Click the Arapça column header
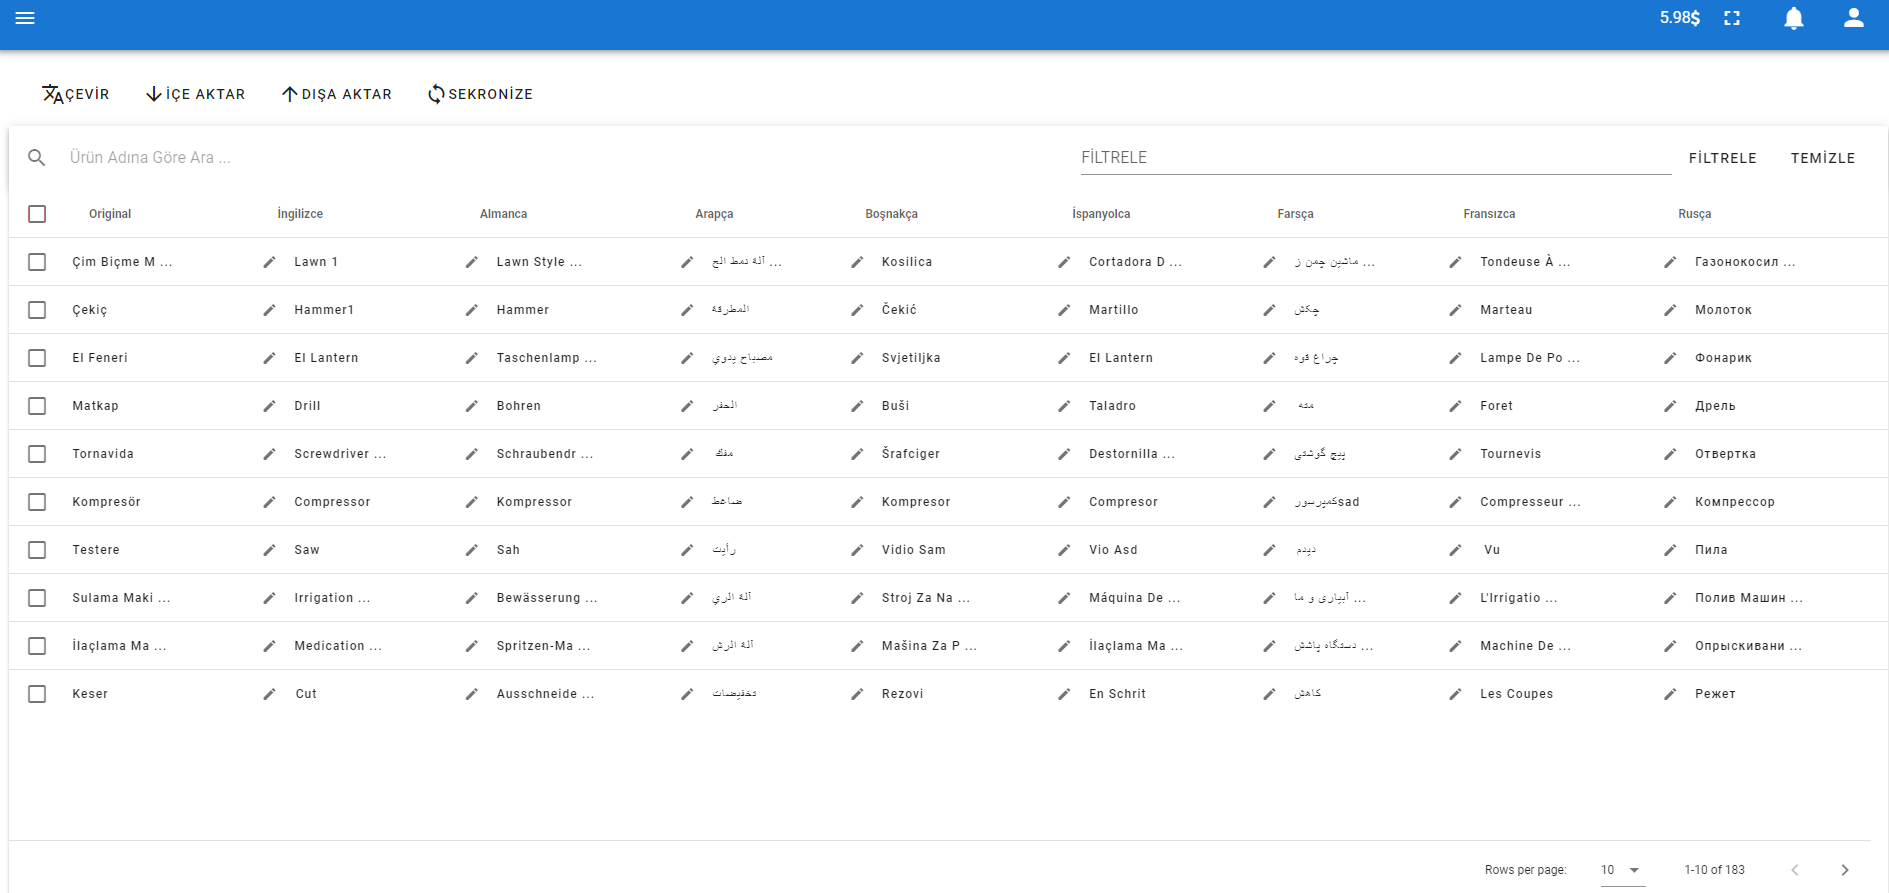1889x893 pixels. [714, 214]
